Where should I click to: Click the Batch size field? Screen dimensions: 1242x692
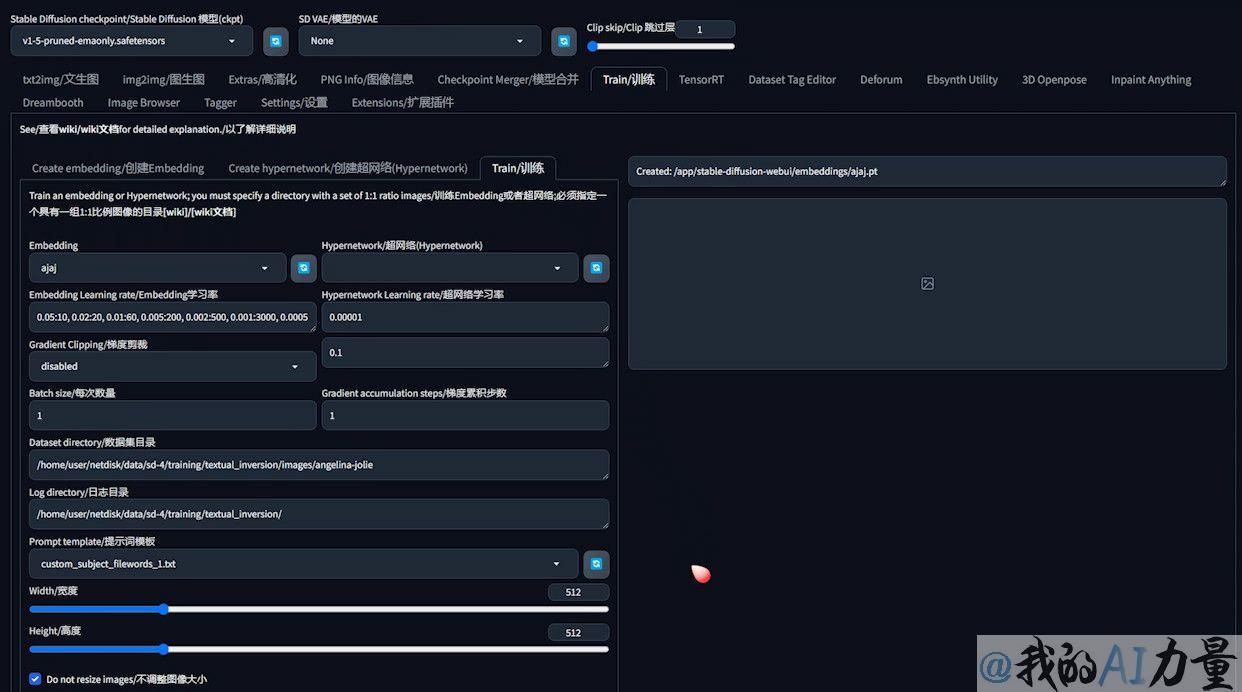click(x=172, y=415)
